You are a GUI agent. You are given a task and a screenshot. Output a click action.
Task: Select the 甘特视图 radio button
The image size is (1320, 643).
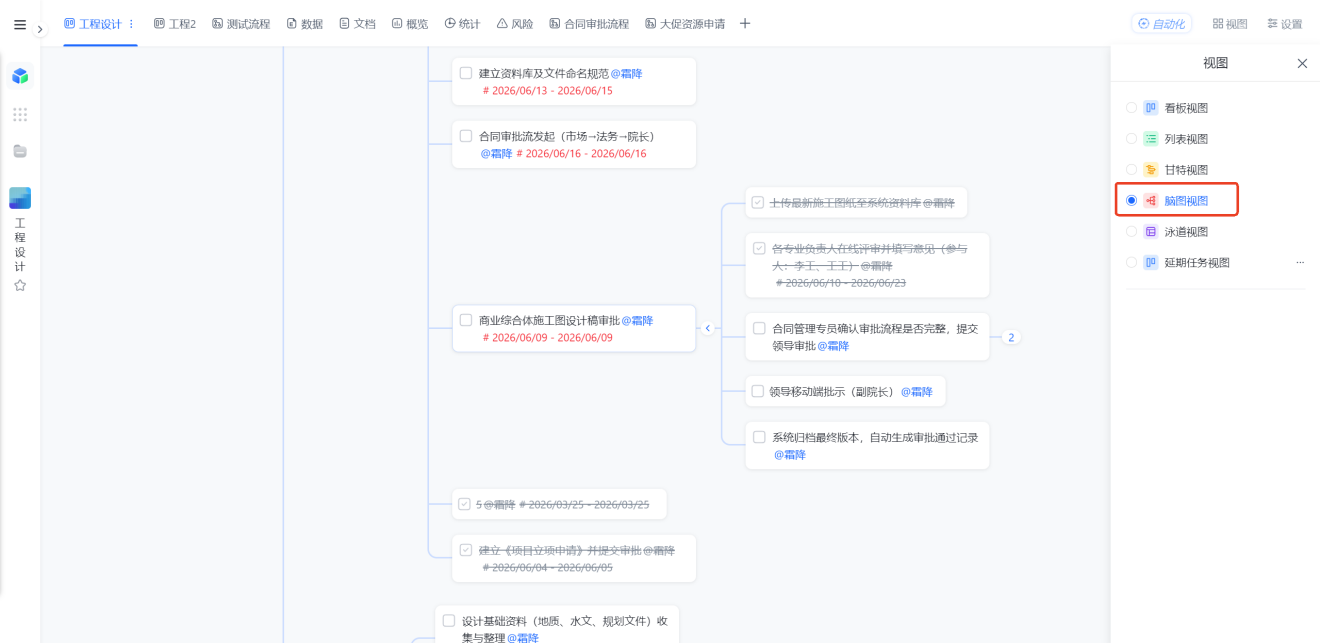[1132, 170]
